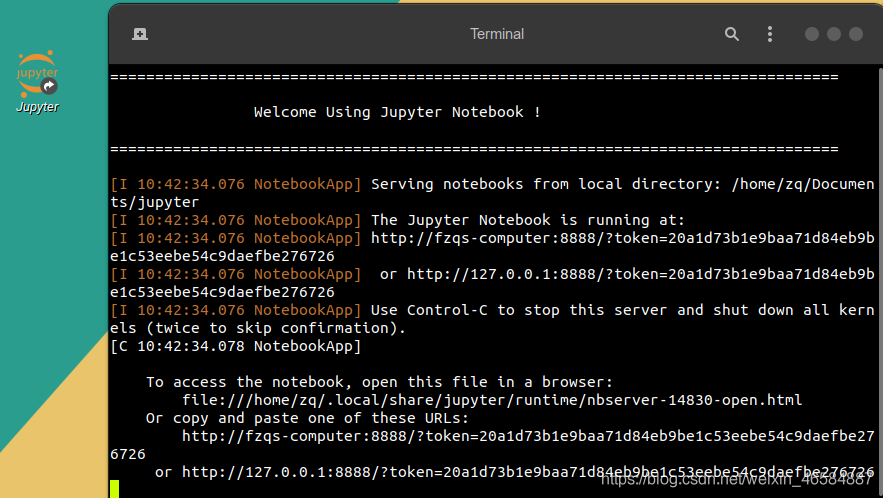Click the 'Welcome Using Jupyter Notebook !' text
Viewport: 883px width, 498px height.
397,112
